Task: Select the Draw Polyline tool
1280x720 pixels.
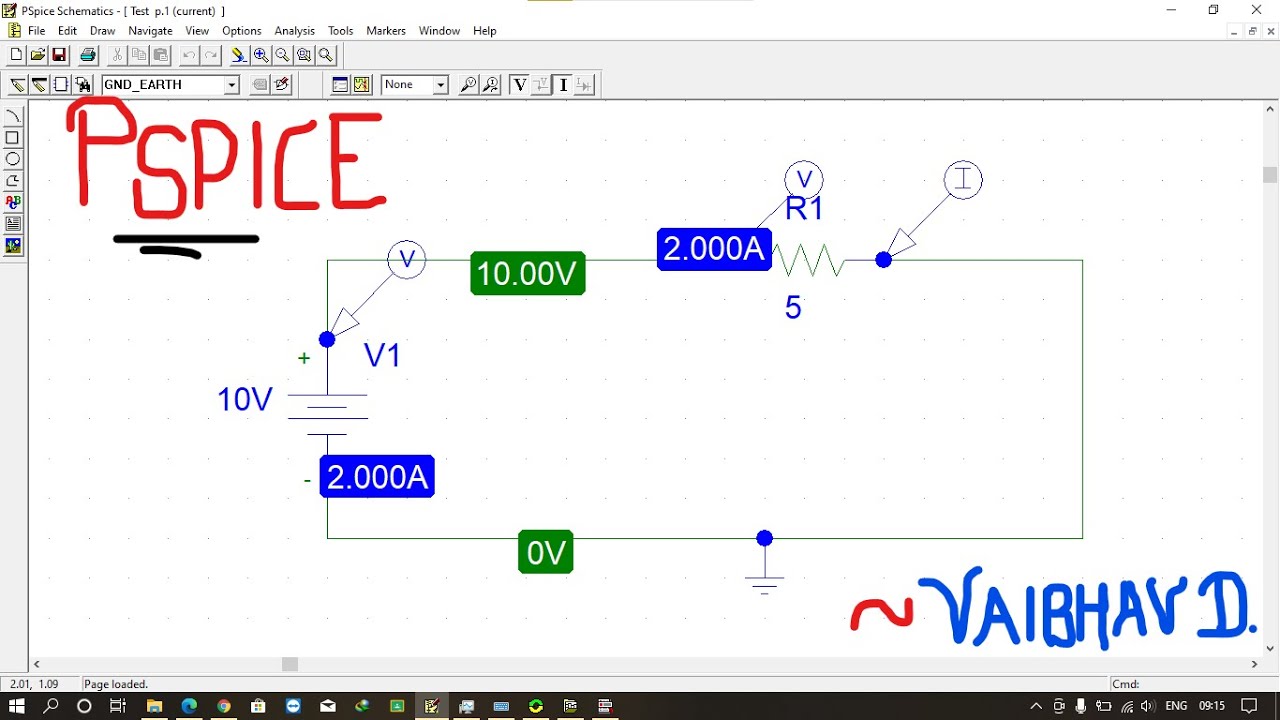Action: point(13,181)
